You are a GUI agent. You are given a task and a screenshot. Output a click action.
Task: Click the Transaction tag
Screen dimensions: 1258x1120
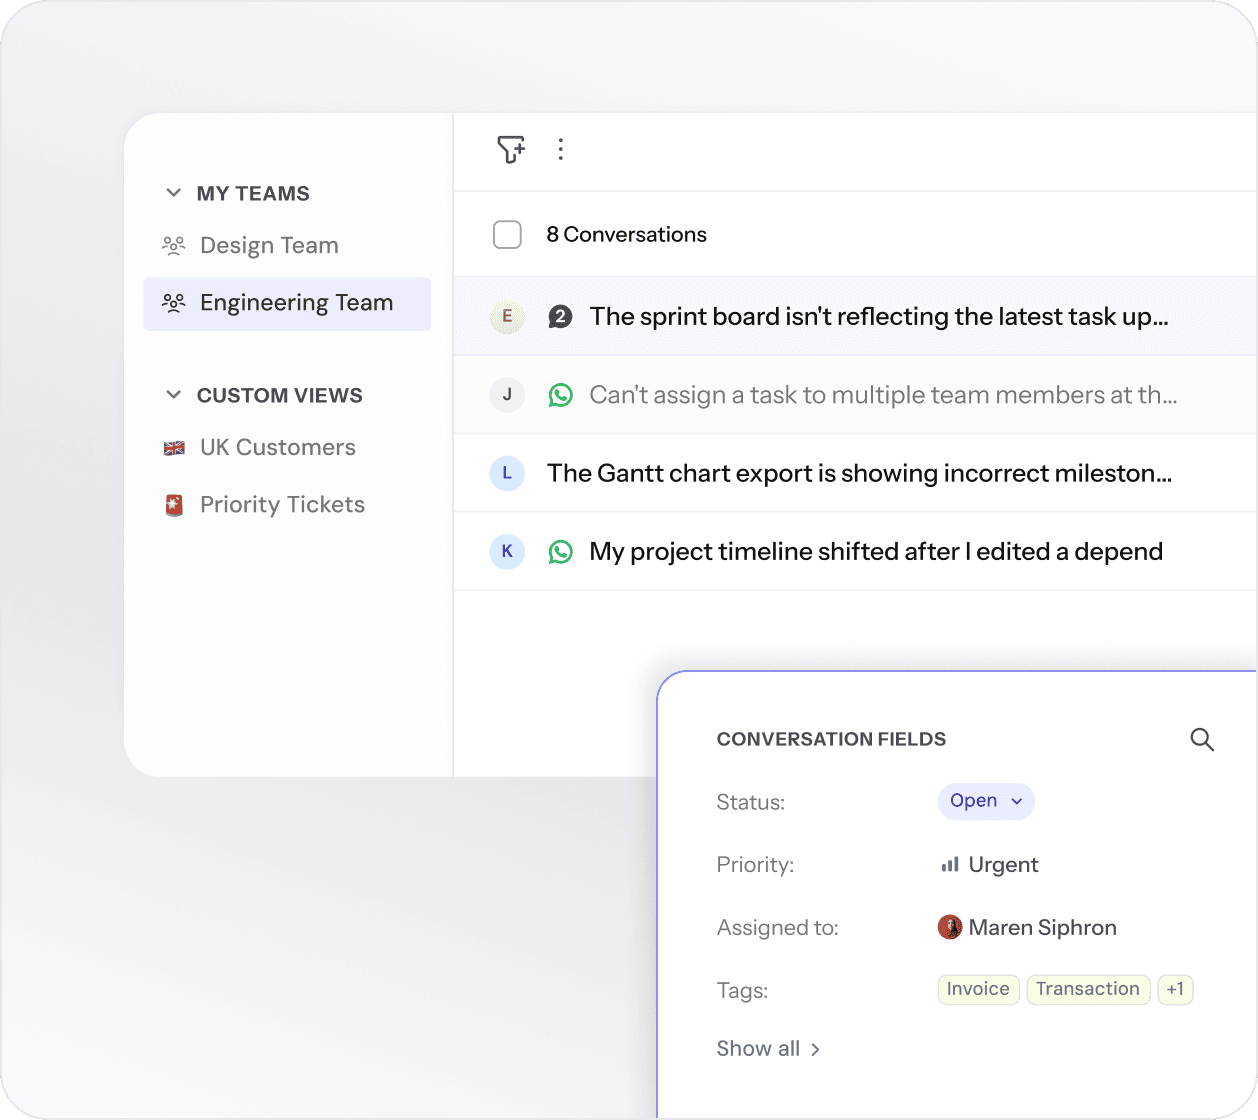point(1088,989)
